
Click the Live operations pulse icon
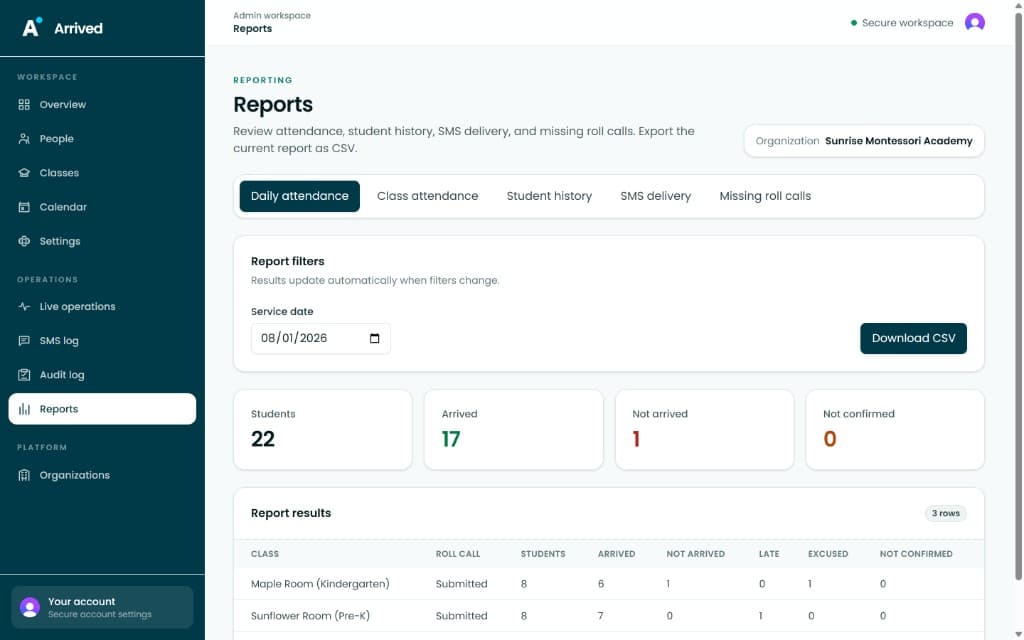point(24,306)
